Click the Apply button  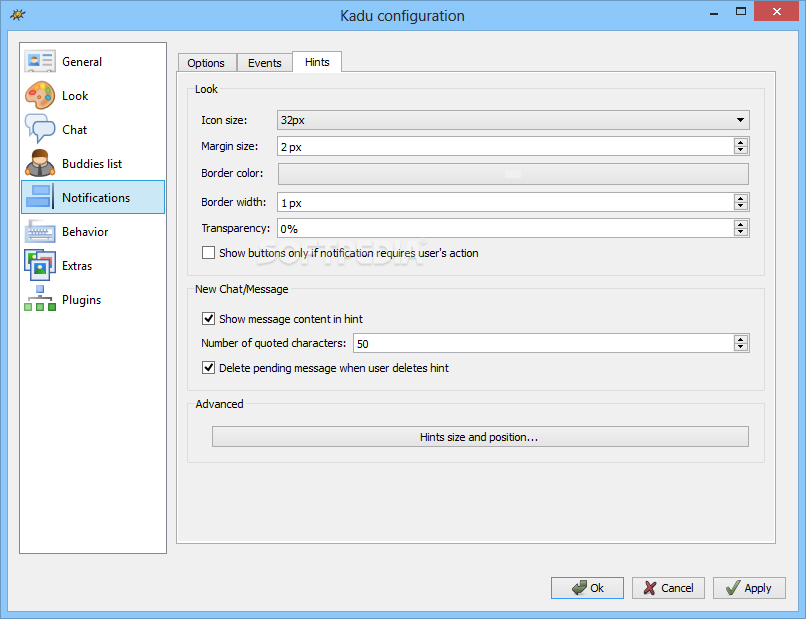(x=749, y=588)
